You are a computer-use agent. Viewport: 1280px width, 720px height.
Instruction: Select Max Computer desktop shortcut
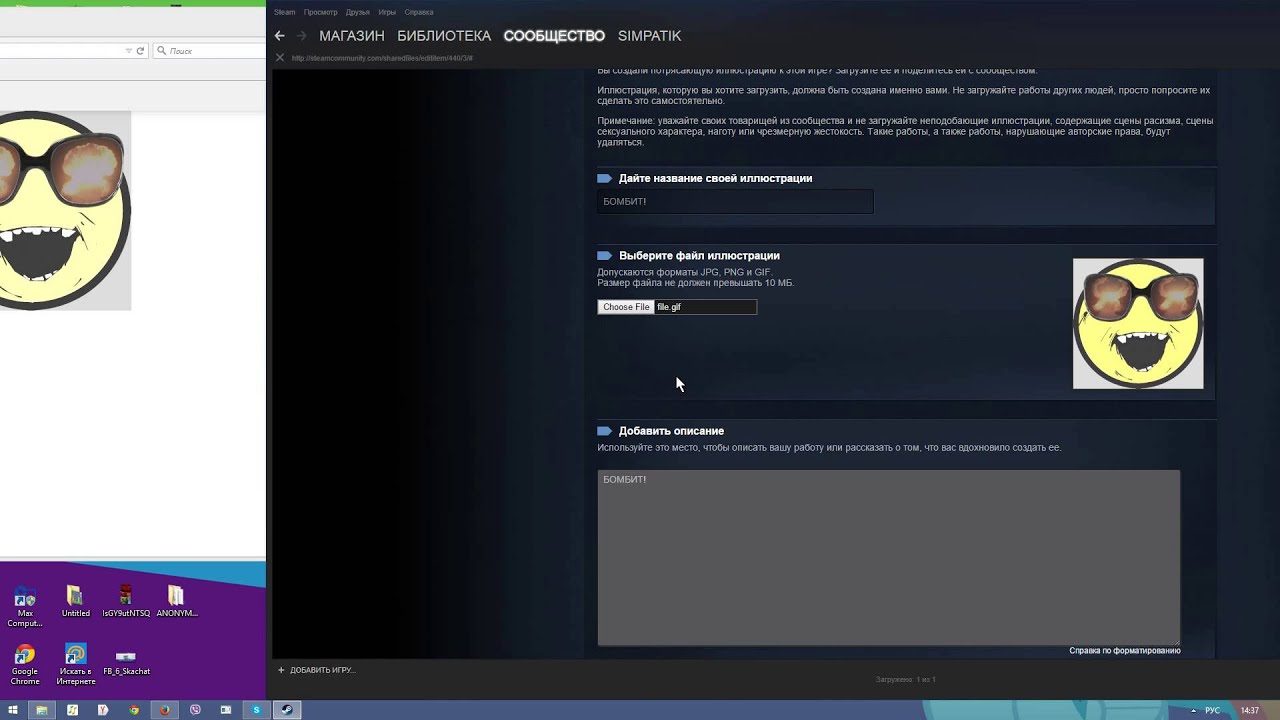(25, 607)
